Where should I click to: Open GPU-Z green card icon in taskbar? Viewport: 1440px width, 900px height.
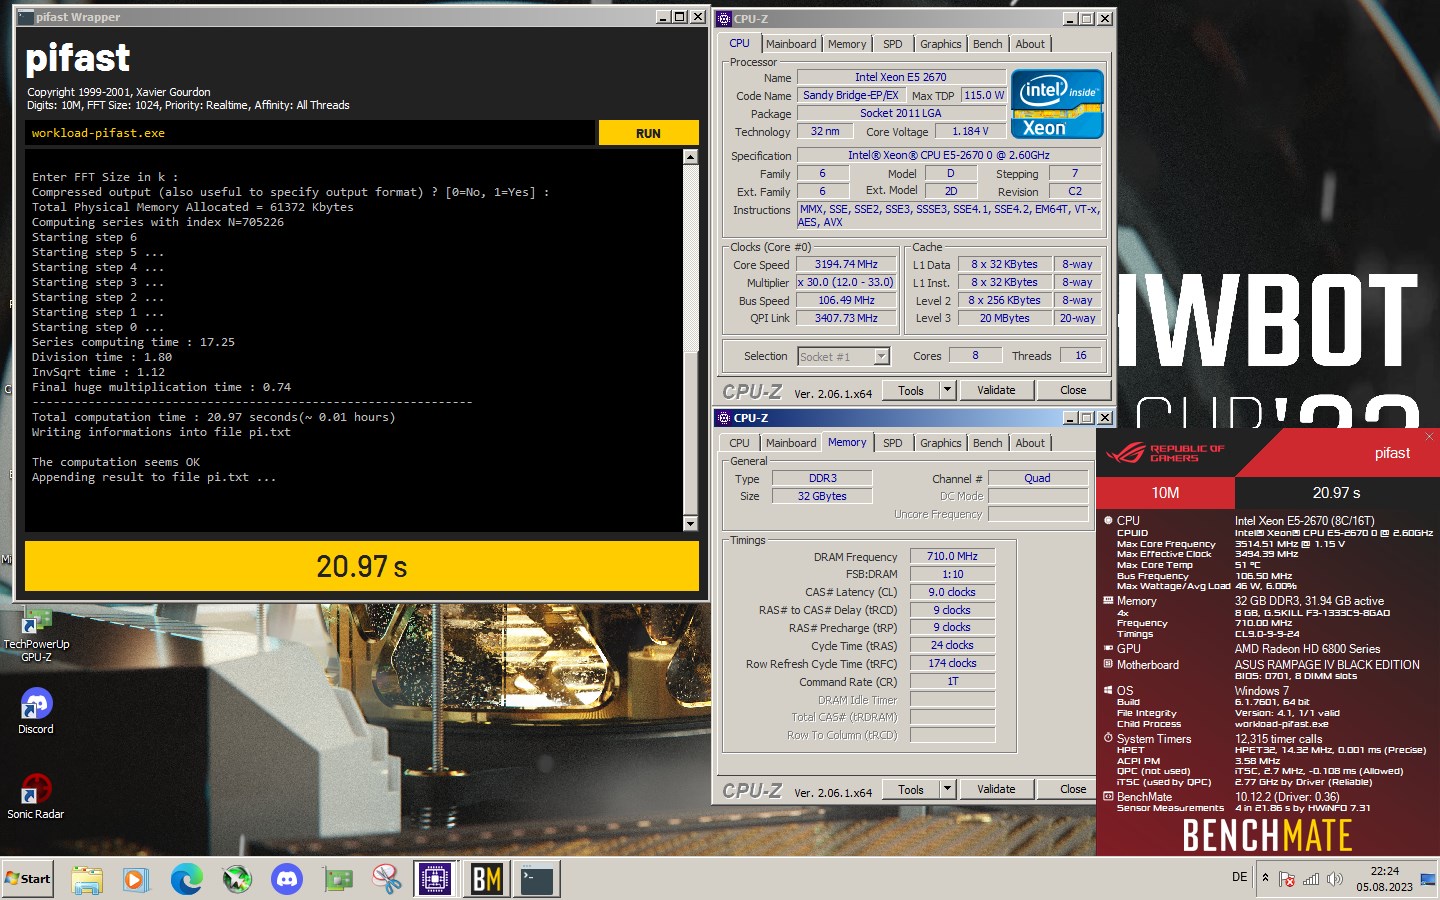pos(338,879)
